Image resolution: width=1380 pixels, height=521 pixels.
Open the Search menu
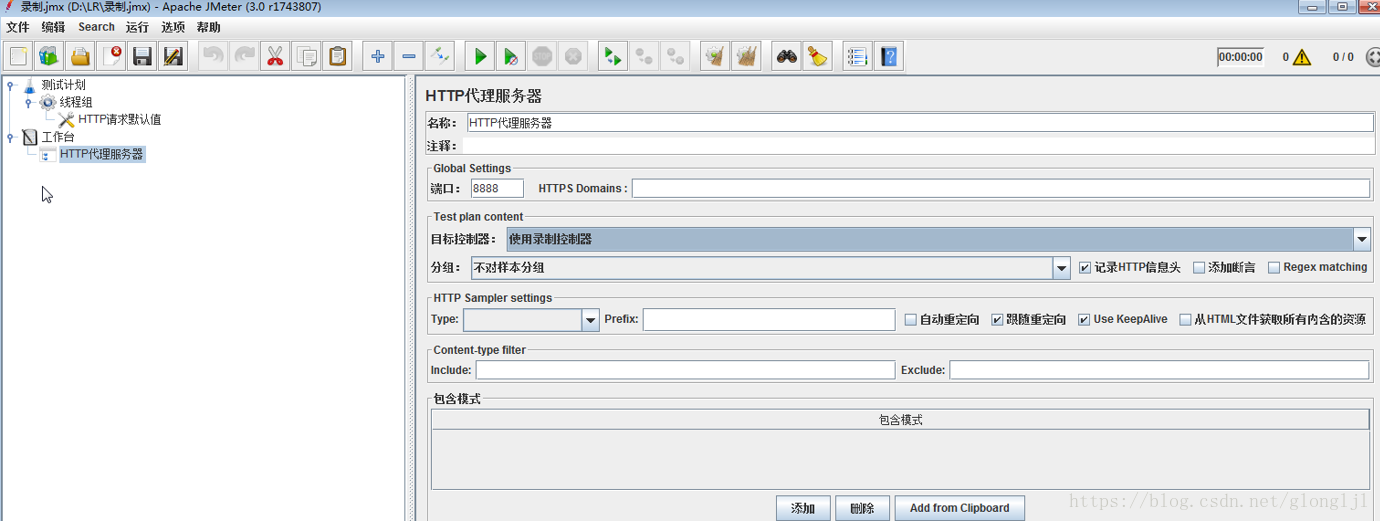tap(96, 27)
